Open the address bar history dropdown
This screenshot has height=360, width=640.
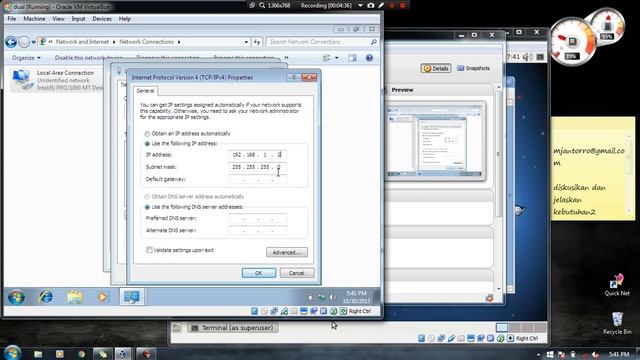coord(246,42)
